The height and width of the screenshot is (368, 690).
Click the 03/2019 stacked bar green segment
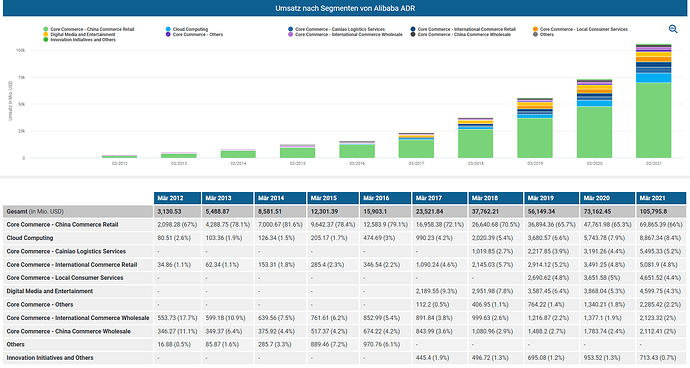535,138
